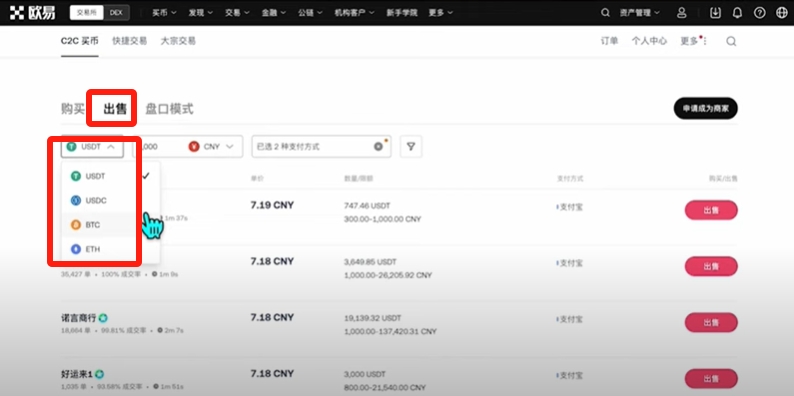Click the OKX 欧易 logo

tap(32, 13)
